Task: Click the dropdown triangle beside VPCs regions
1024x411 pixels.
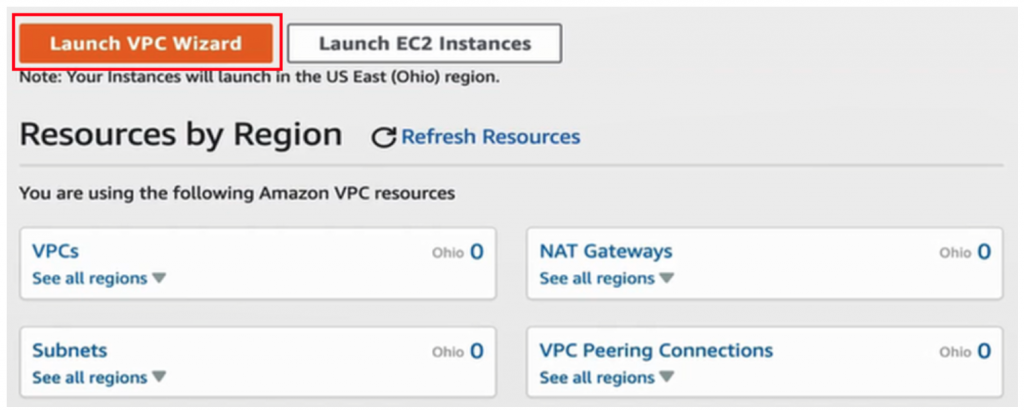Action: (x=159, y=278)
